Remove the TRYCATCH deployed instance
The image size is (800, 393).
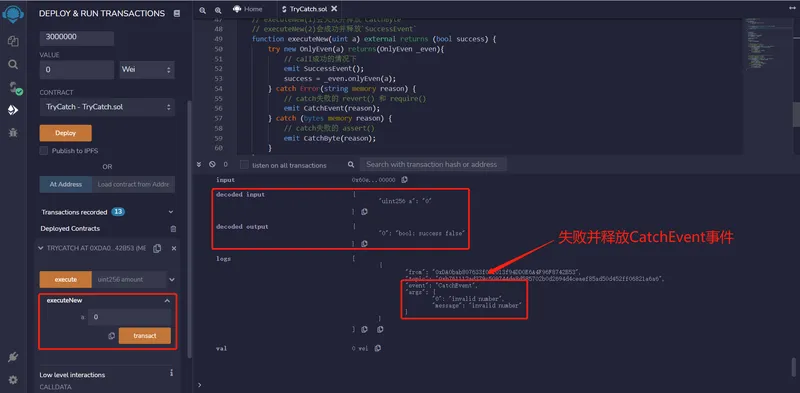click(x=173, y=248)
